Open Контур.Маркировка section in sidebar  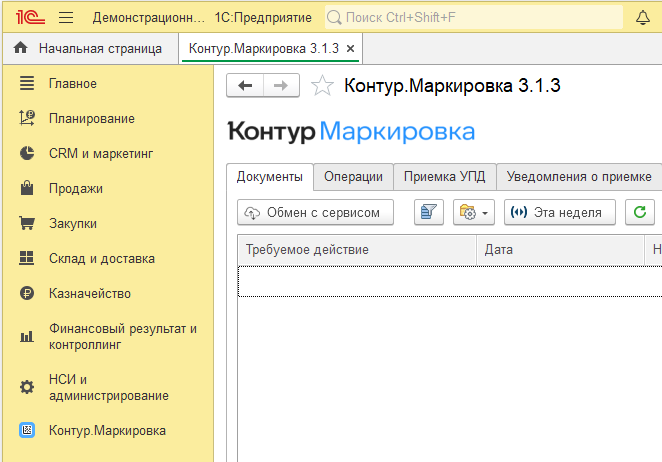(x=107, y=431)
